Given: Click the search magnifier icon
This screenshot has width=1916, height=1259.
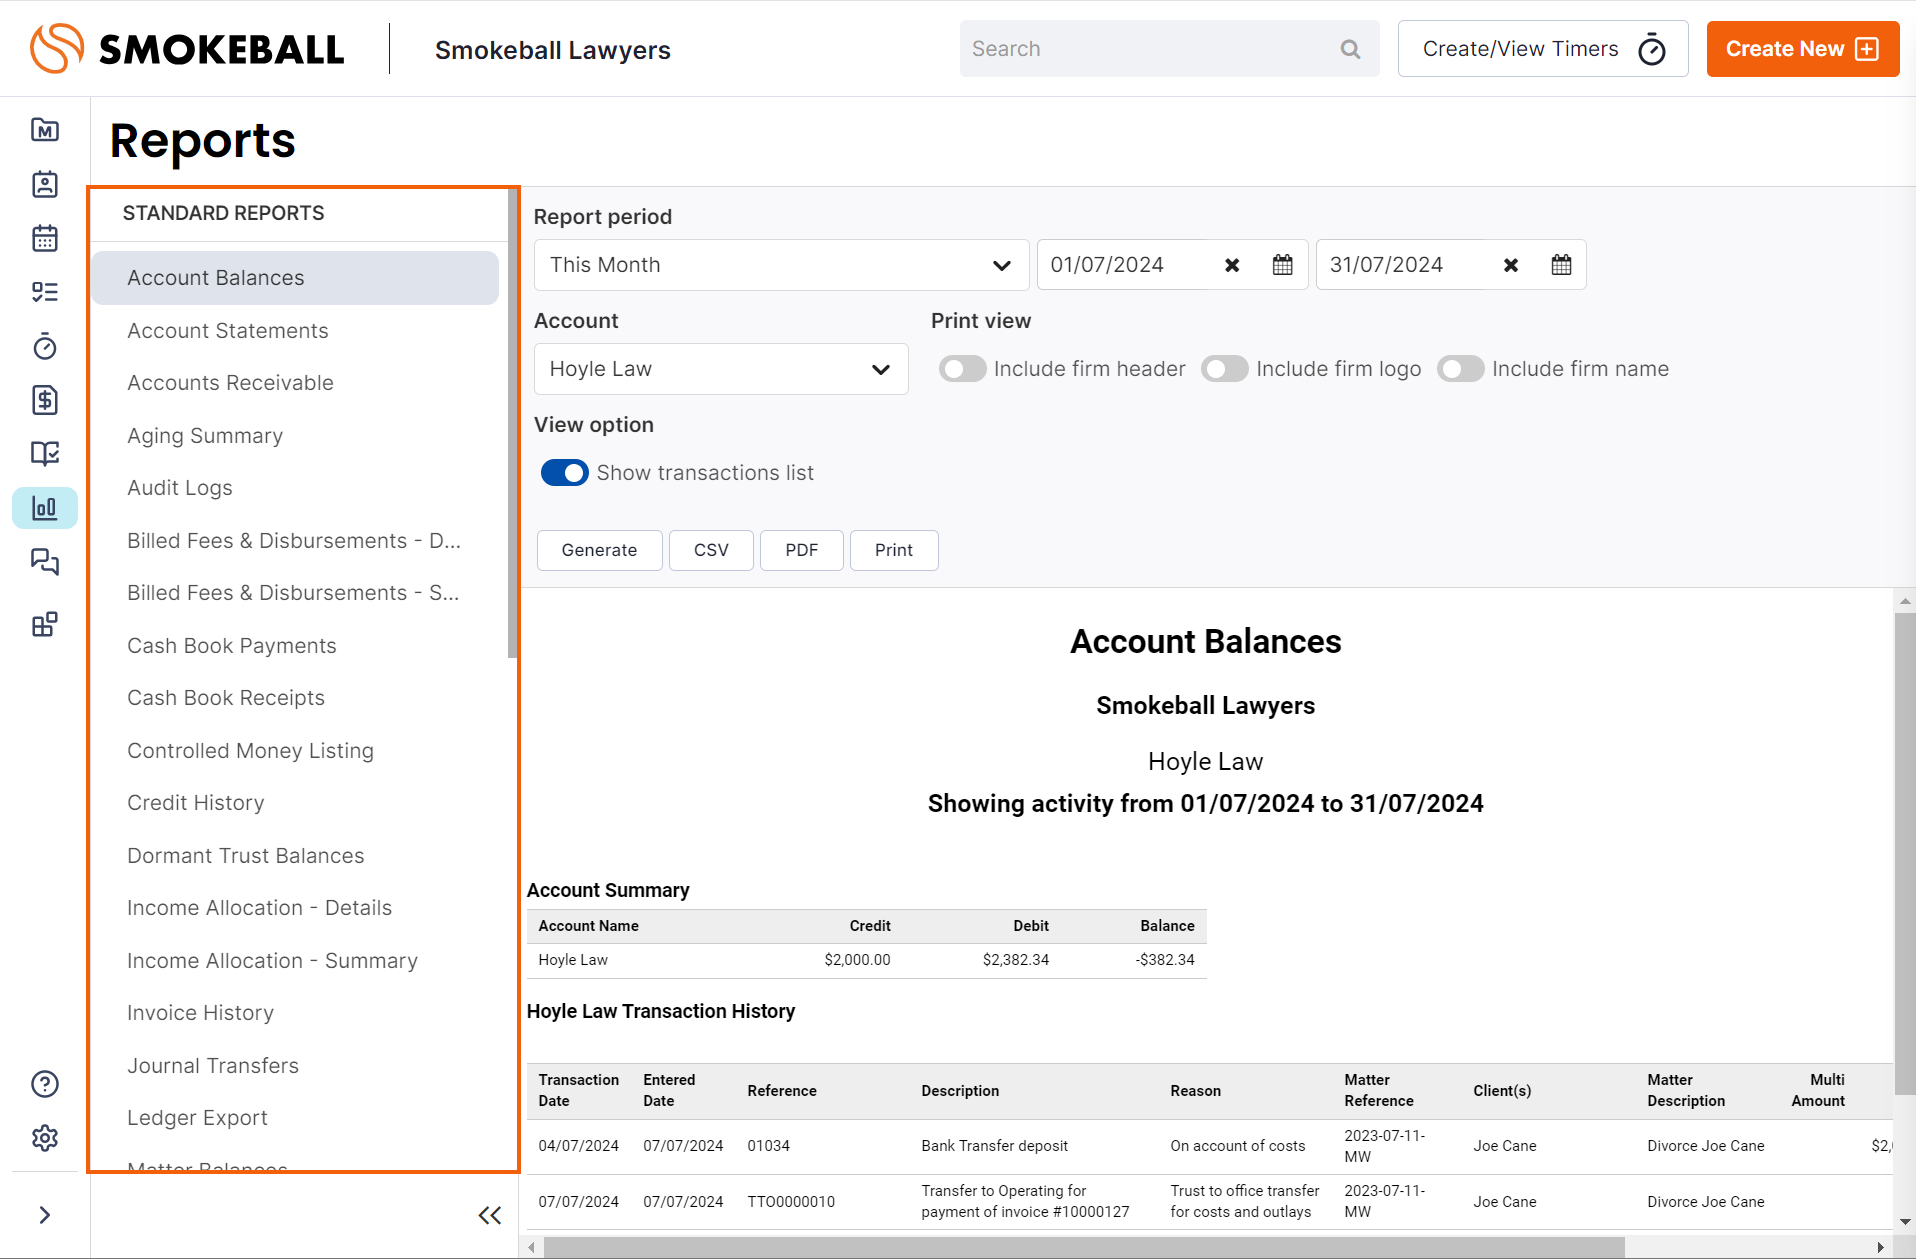Looking at the screenshot, I should click(x=1350, y=49).
